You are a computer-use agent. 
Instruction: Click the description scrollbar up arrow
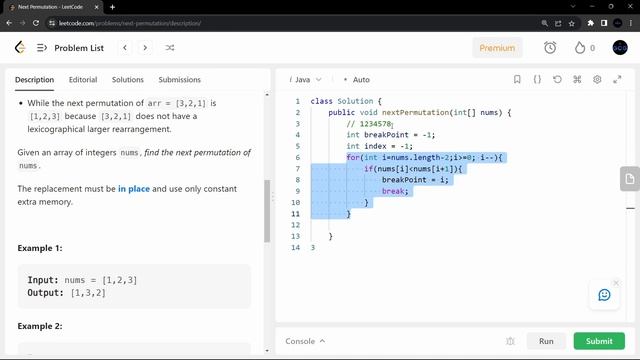[267, 95]
